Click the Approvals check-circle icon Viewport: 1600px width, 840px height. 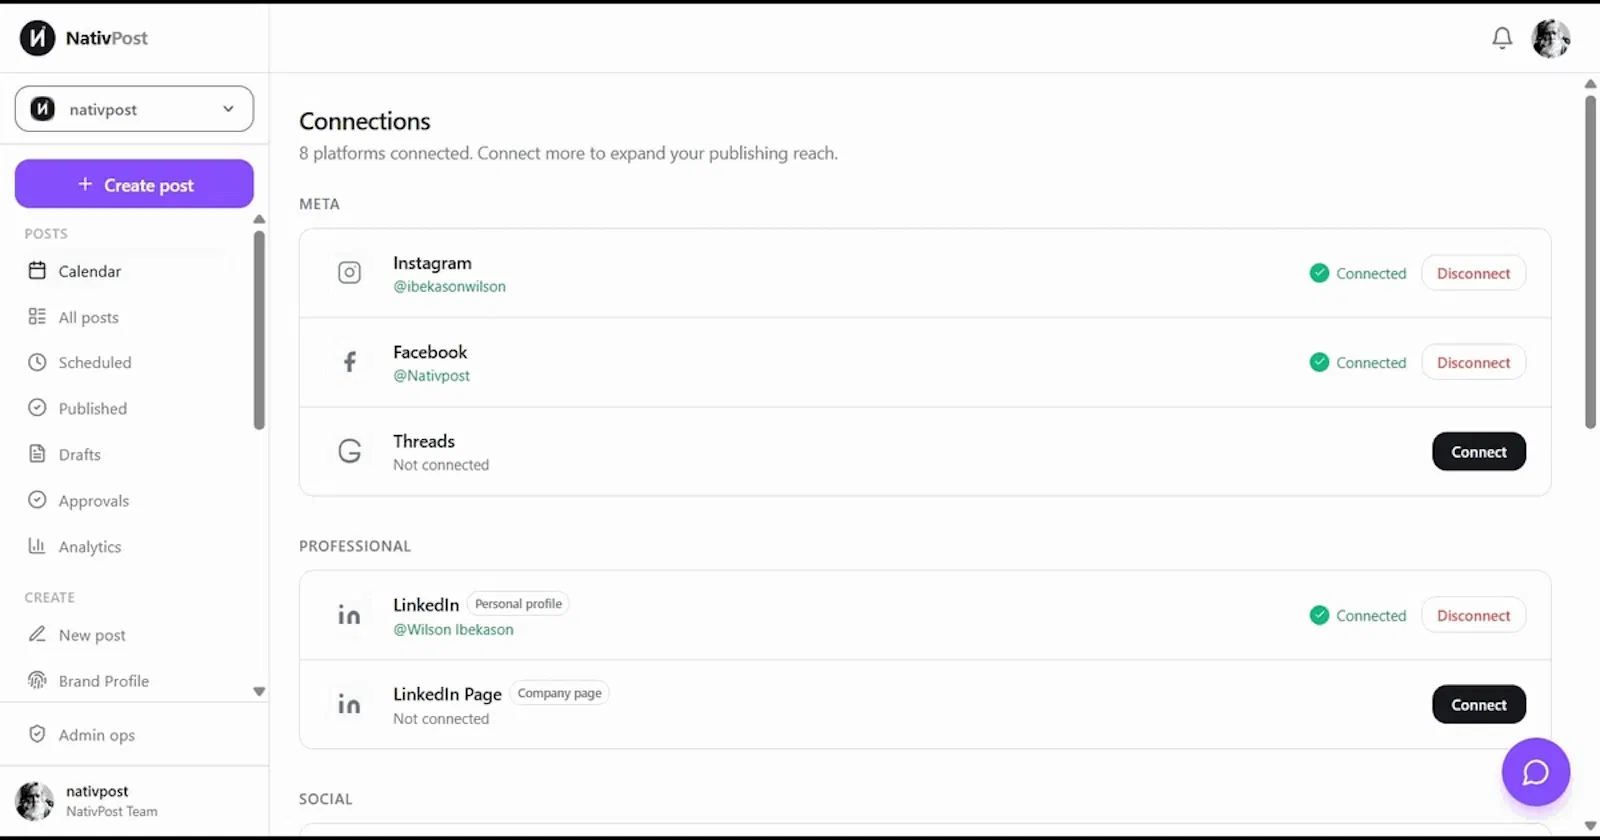(37, 499)
